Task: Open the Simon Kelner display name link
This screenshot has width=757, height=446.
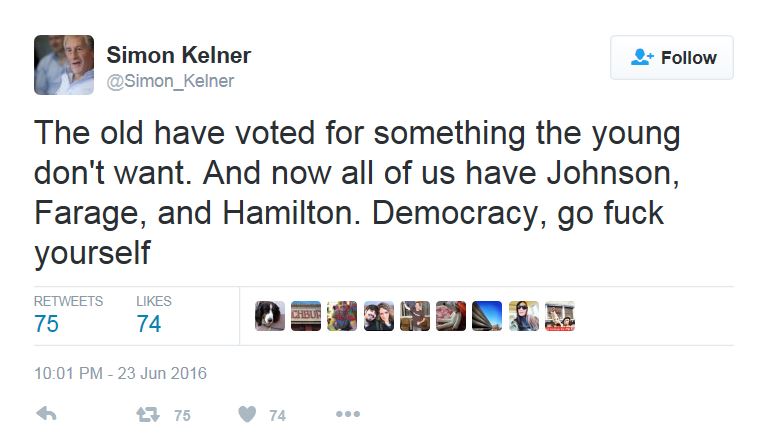Action: point(178,55)
